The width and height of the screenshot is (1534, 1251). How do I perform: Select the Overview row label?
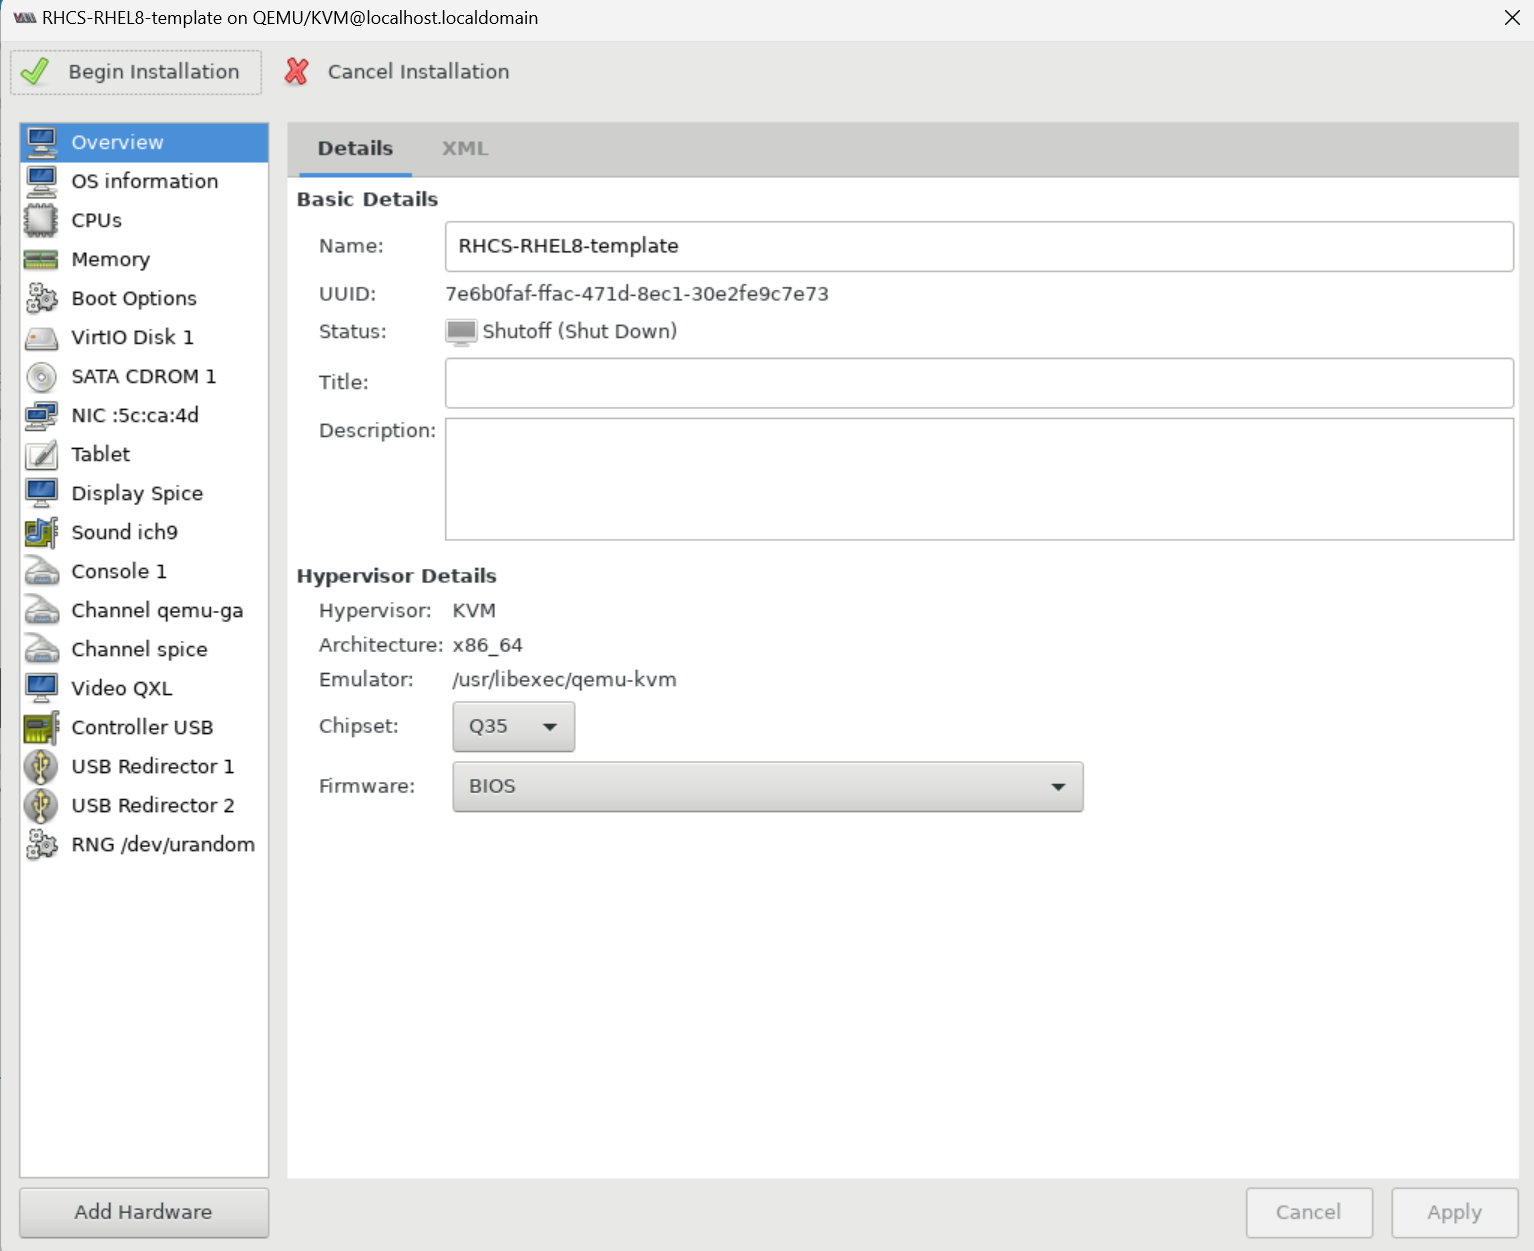(x=117, y=142)
